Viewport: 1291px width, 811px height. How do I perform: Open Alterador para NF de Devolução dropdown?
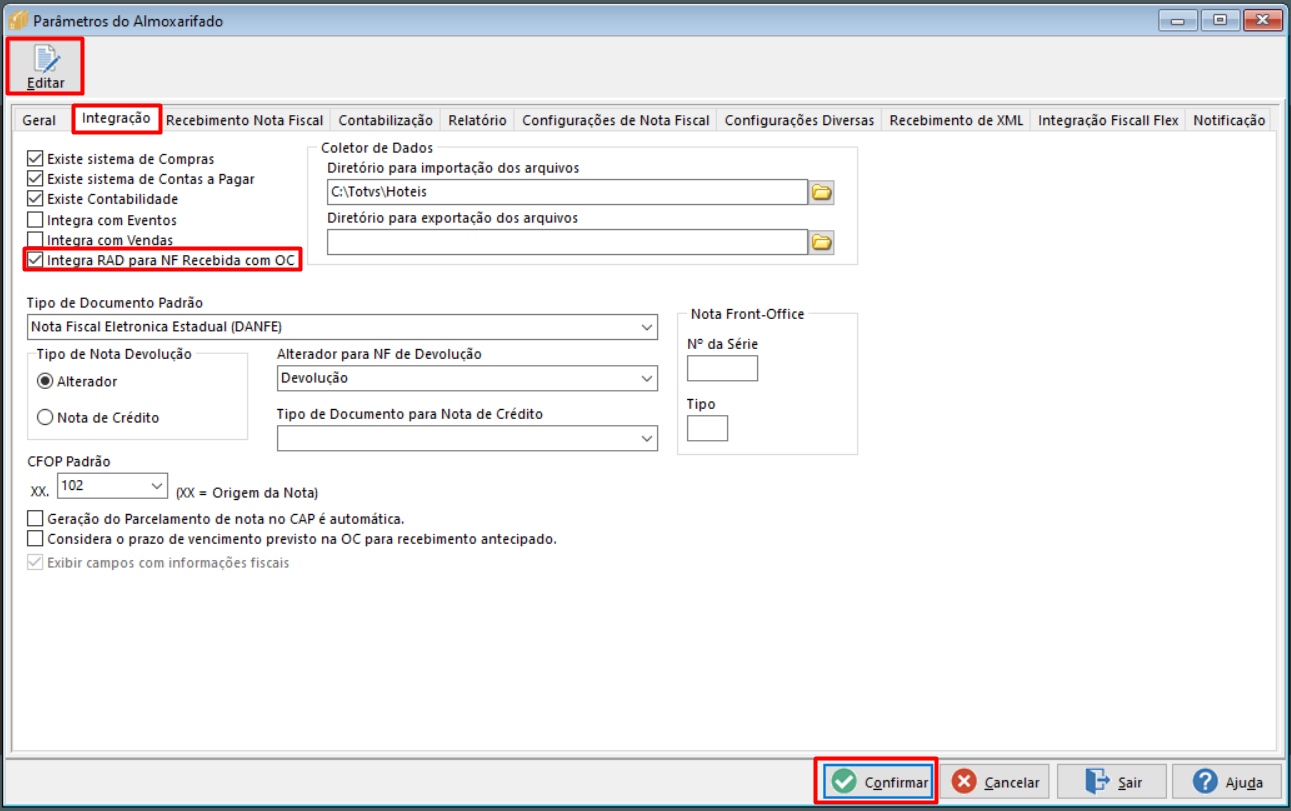click(646, 378)
